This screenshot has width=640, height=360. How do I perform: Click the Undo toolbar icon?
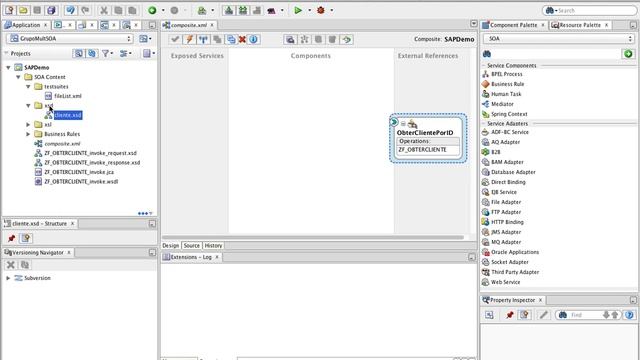pyautogui.click(x=71, y=10)
